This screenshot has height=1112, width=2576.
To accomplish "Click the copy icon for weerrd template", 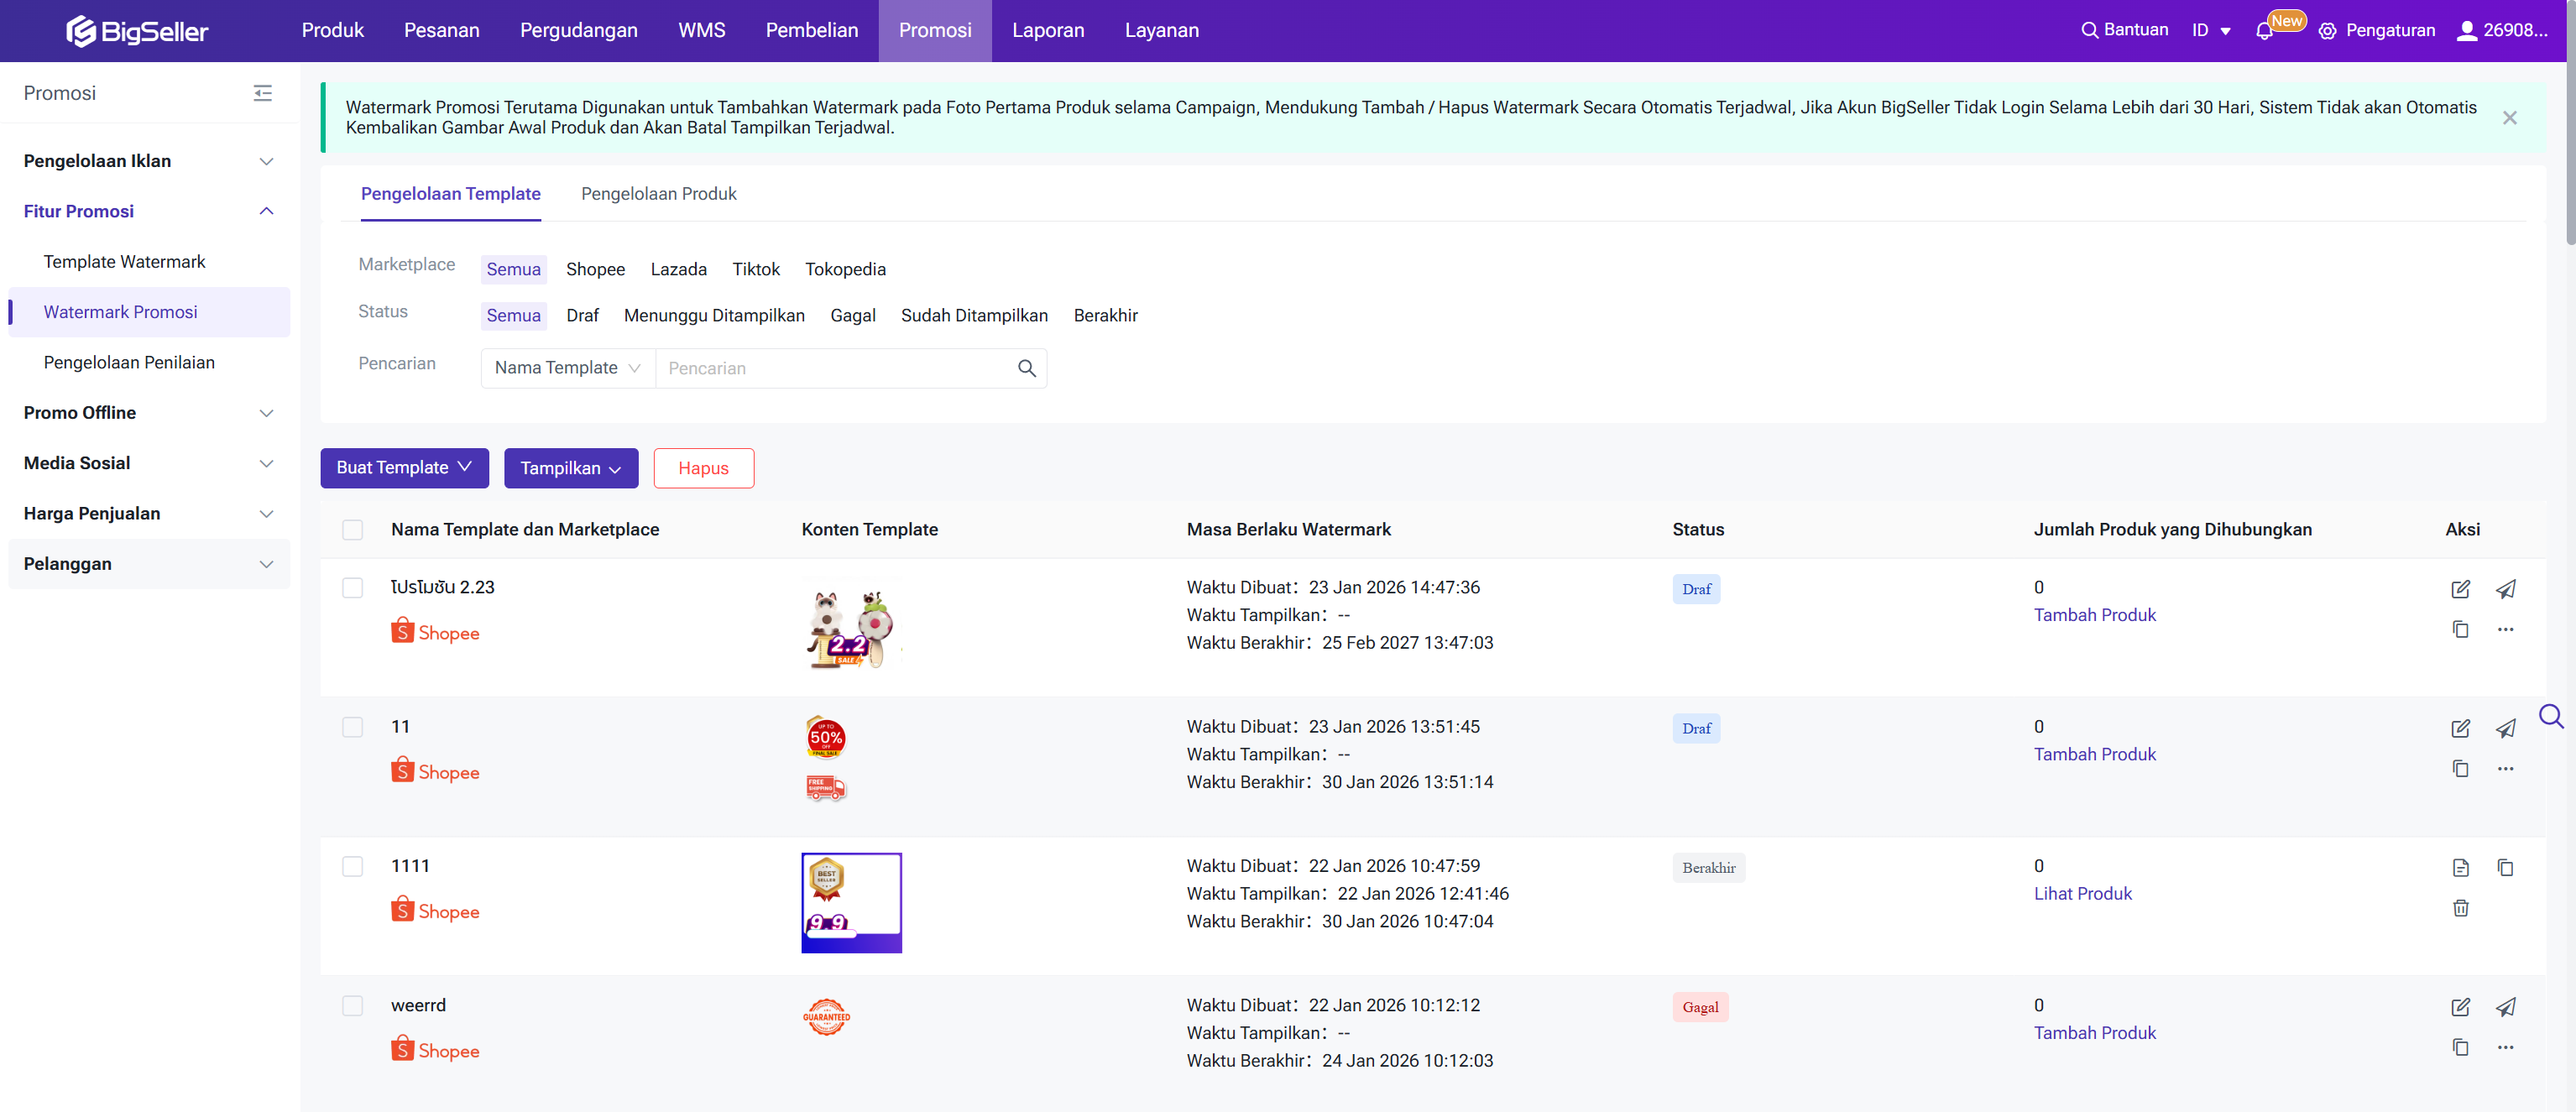I will [x=2460, y=1047].
